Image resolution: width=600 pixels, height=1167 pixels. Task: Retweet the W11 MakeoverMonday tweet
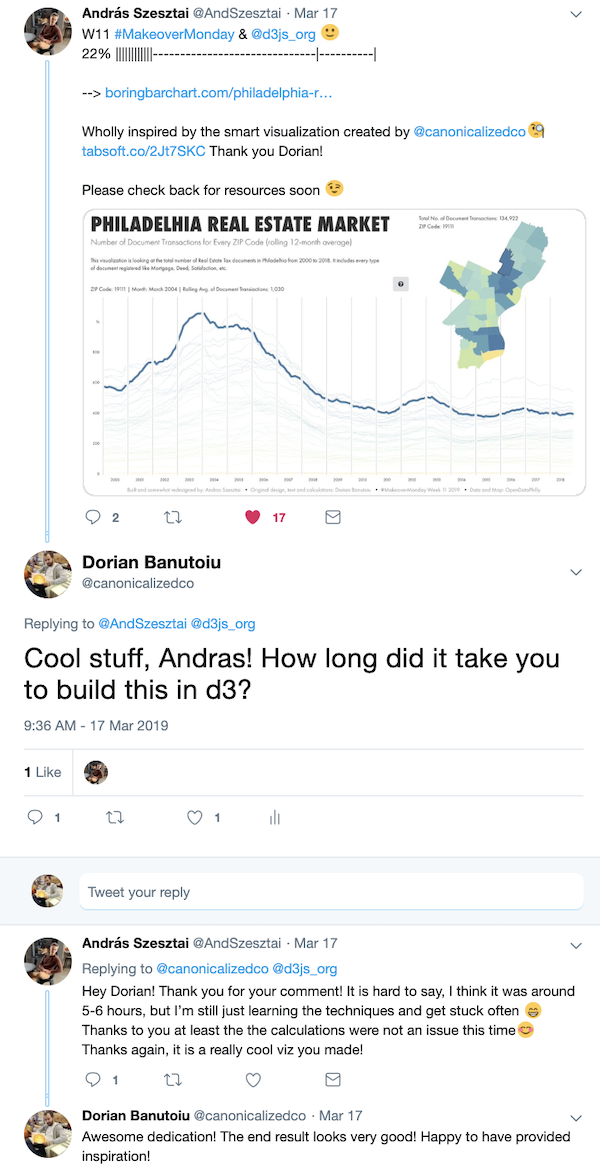[x=172, y=517]
